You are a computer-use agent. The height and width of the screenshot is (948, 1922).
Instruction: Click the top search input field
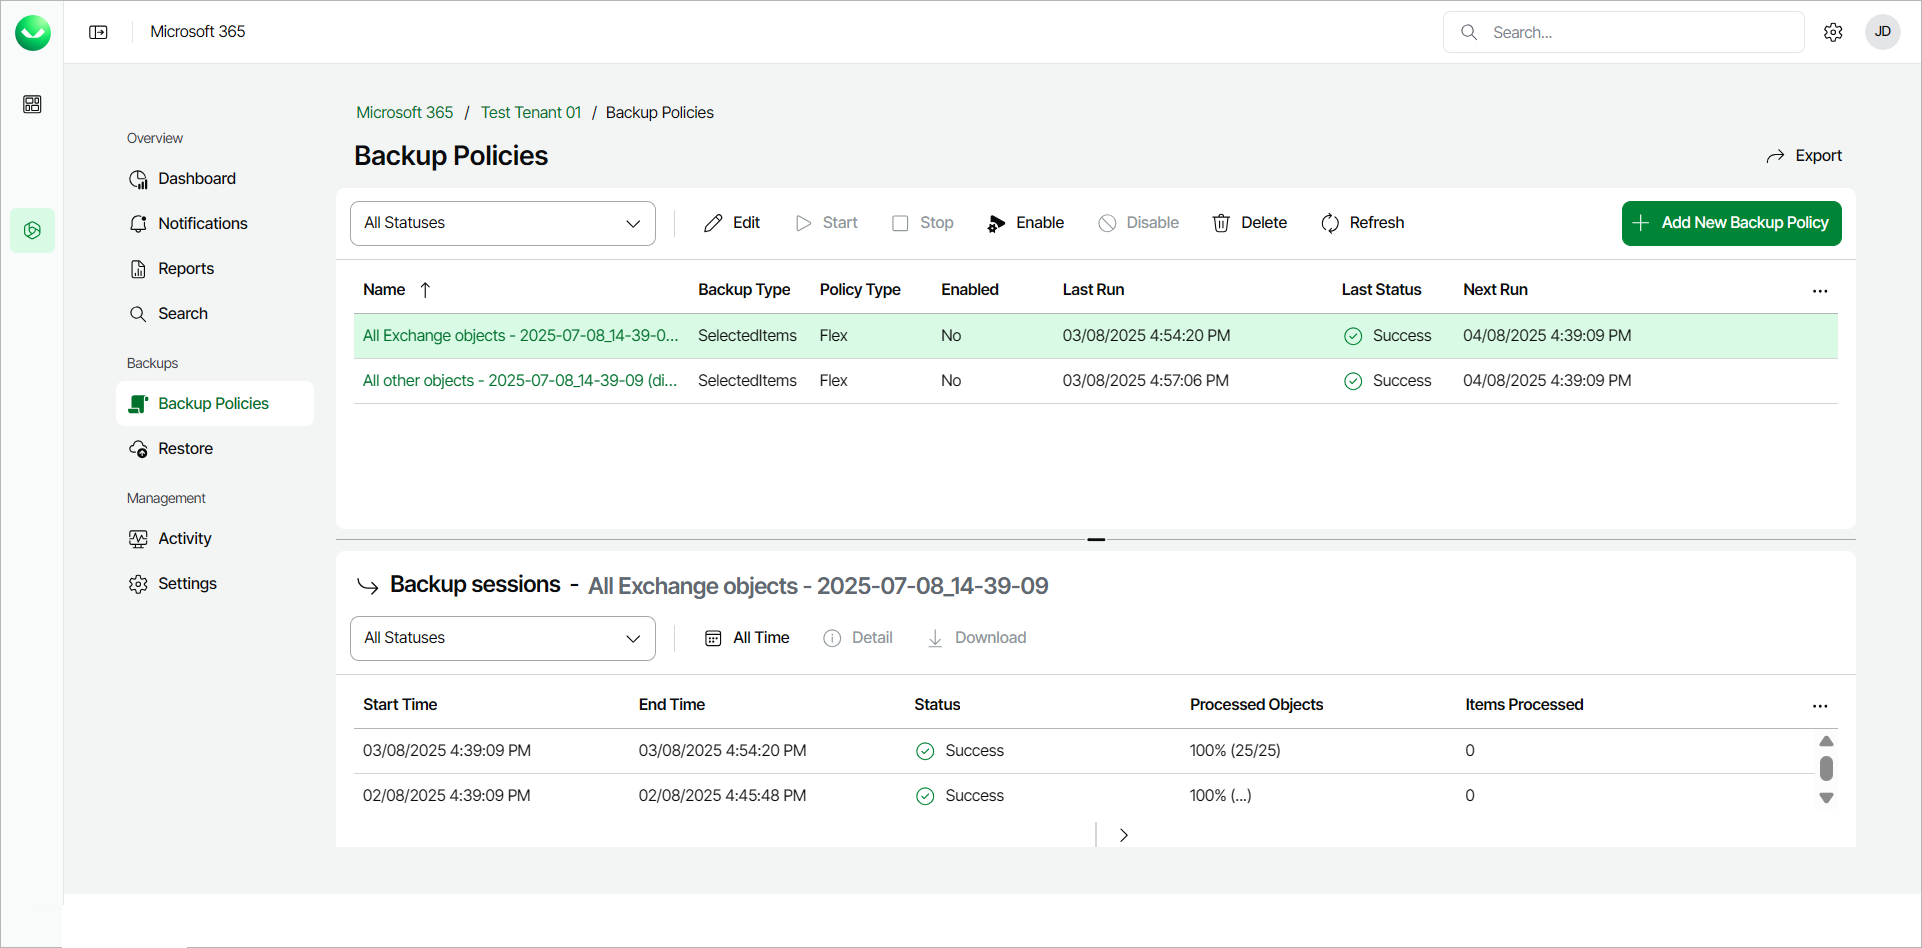1640,32
